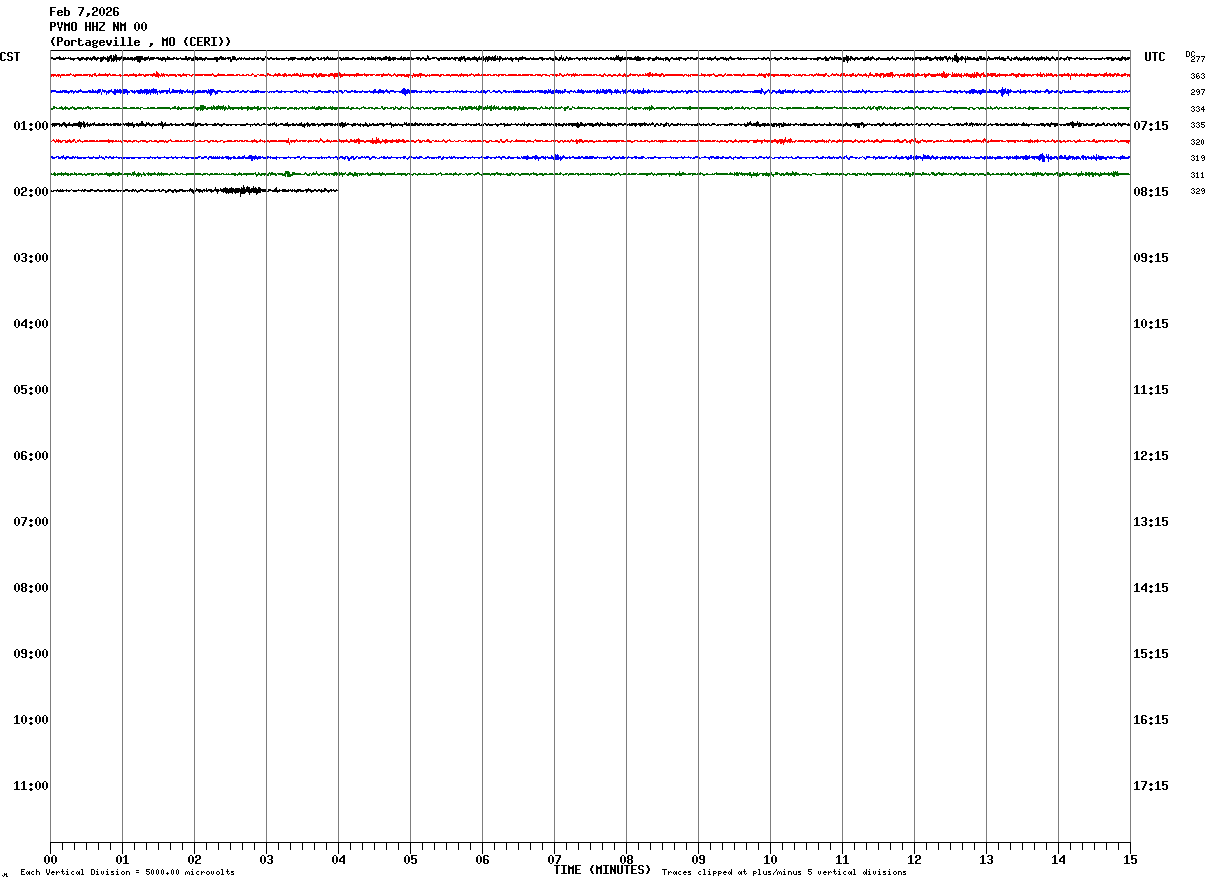This screenshot has height=886, width=1210.
Task: Click the minute 12 axis label
Action: [914, 860]
